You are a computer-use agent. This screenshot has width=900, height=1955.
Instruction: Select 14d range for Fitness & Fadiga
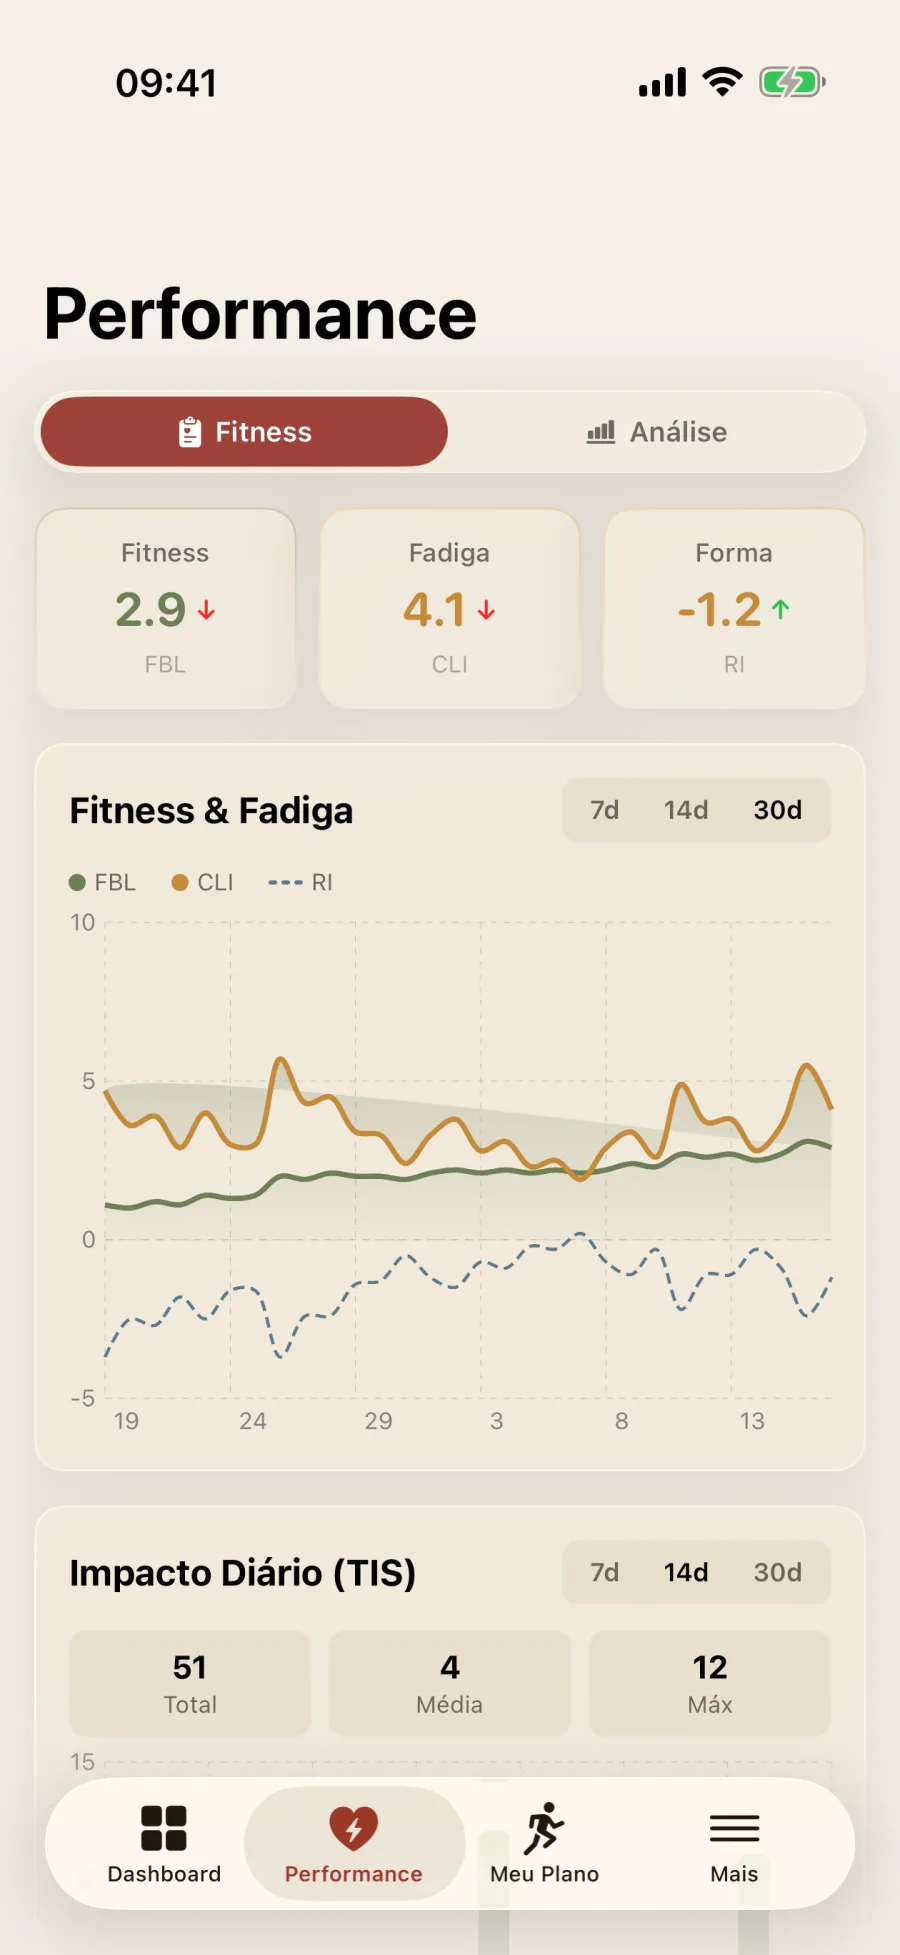click(x=686, y=810)
